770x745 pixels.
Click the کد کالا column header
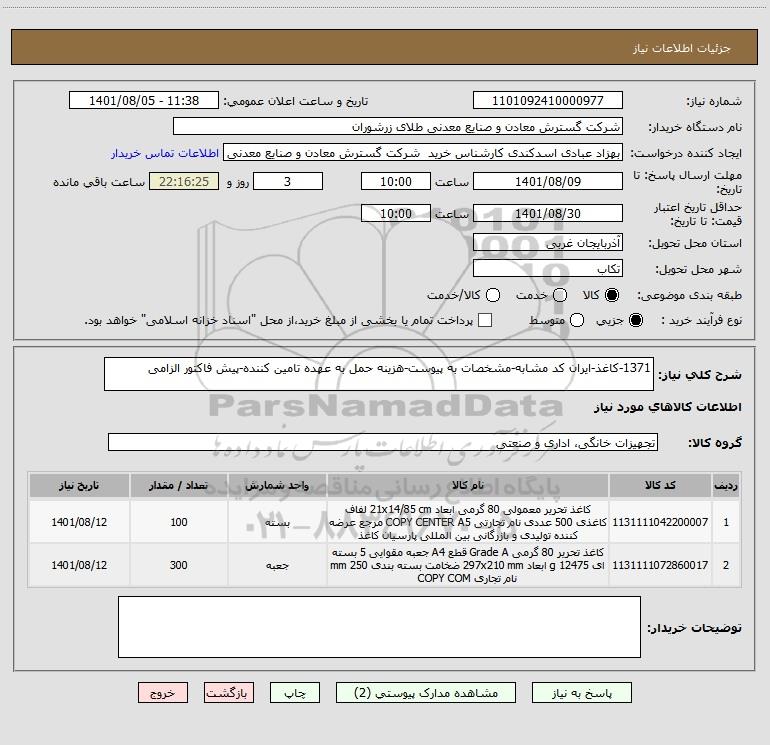pos(660,485)
